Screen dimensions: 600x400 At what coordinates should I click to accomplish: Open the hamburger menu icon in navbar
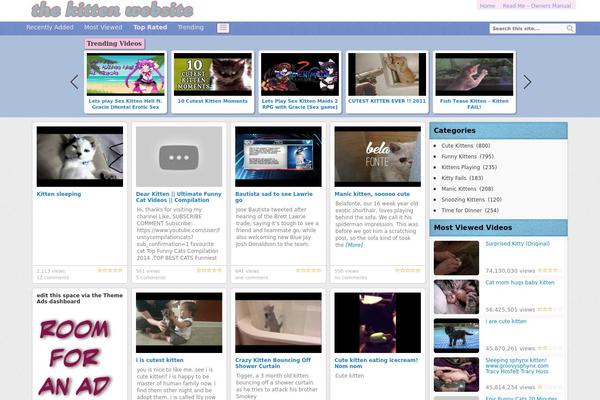pos(223,28)
